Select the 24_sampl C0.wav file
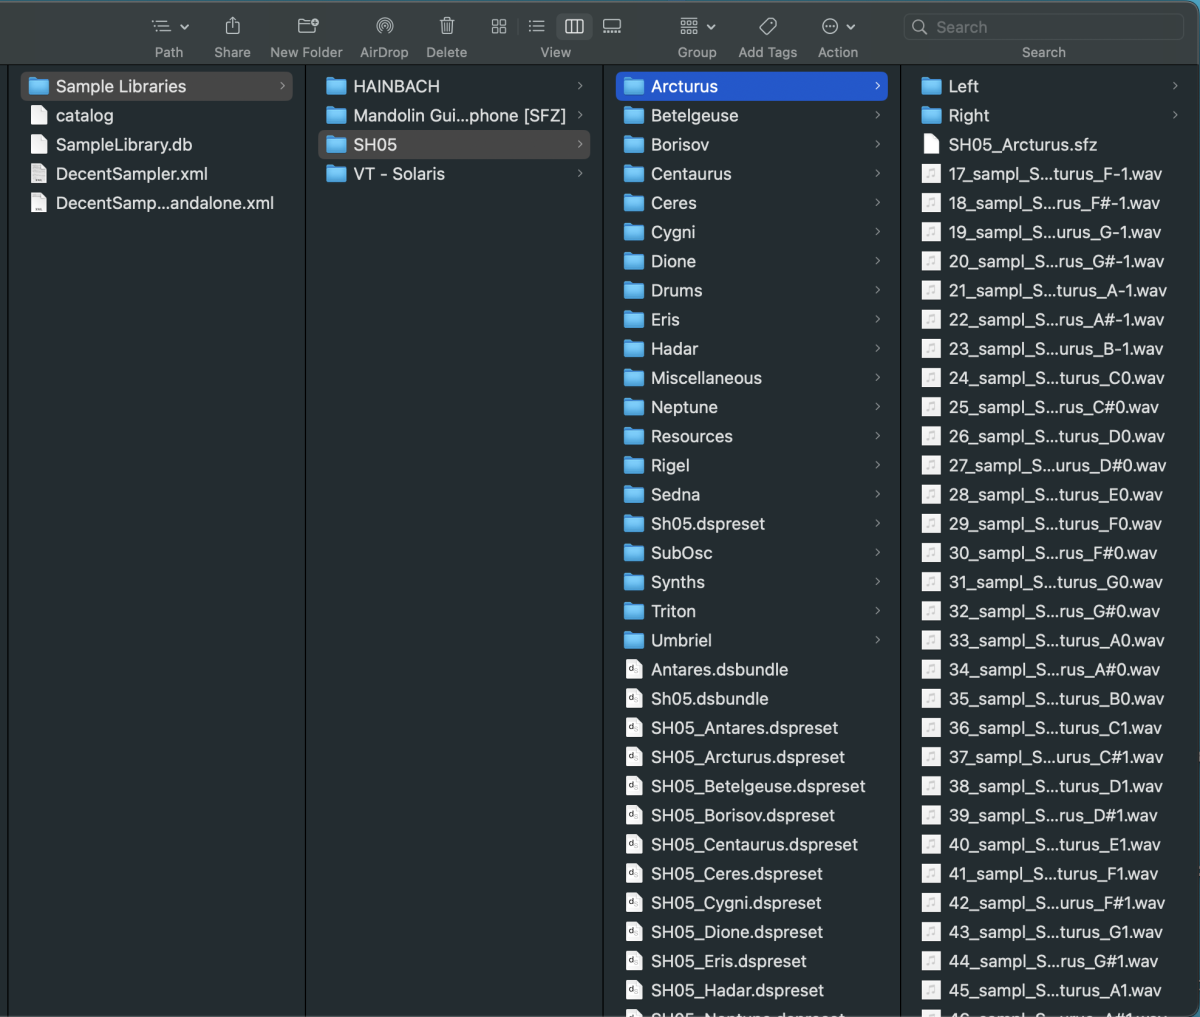 1050,378
